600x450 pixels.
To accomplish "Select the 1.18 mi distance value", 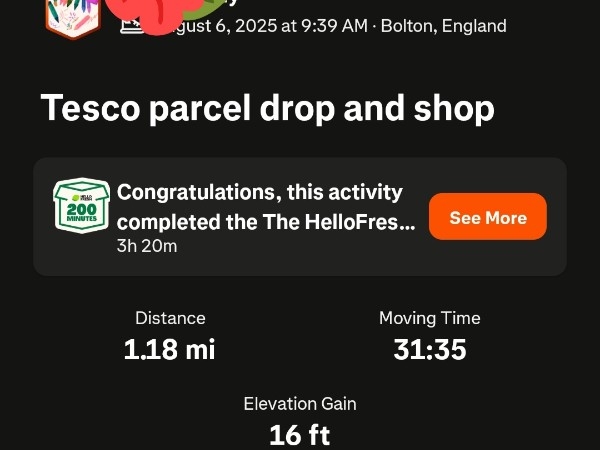I will [170, 349].
